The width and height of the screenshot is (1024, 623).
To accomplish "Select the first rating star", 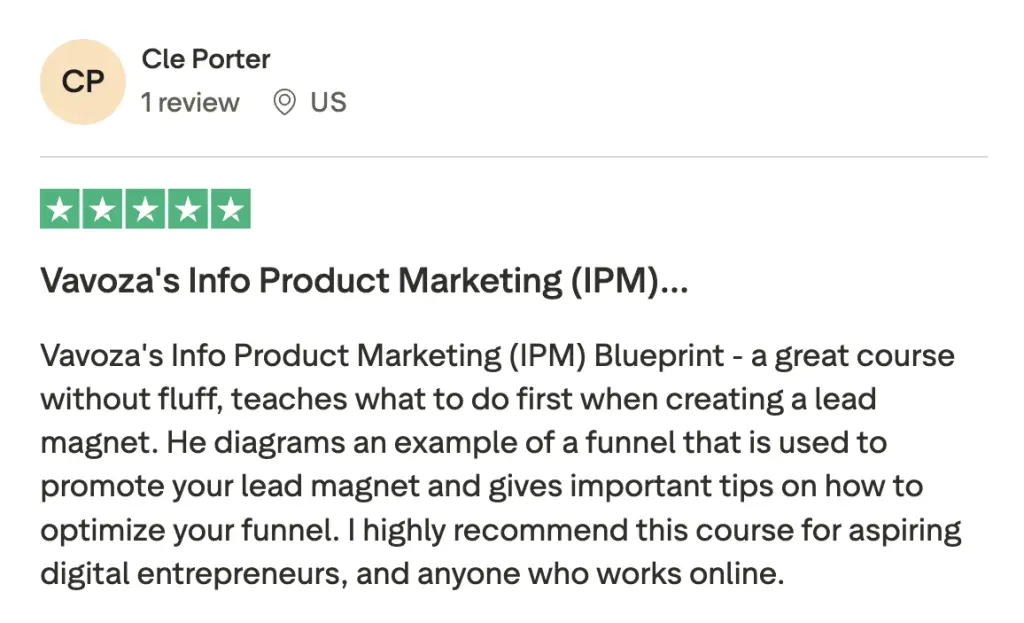I will [x=61, y=209].
